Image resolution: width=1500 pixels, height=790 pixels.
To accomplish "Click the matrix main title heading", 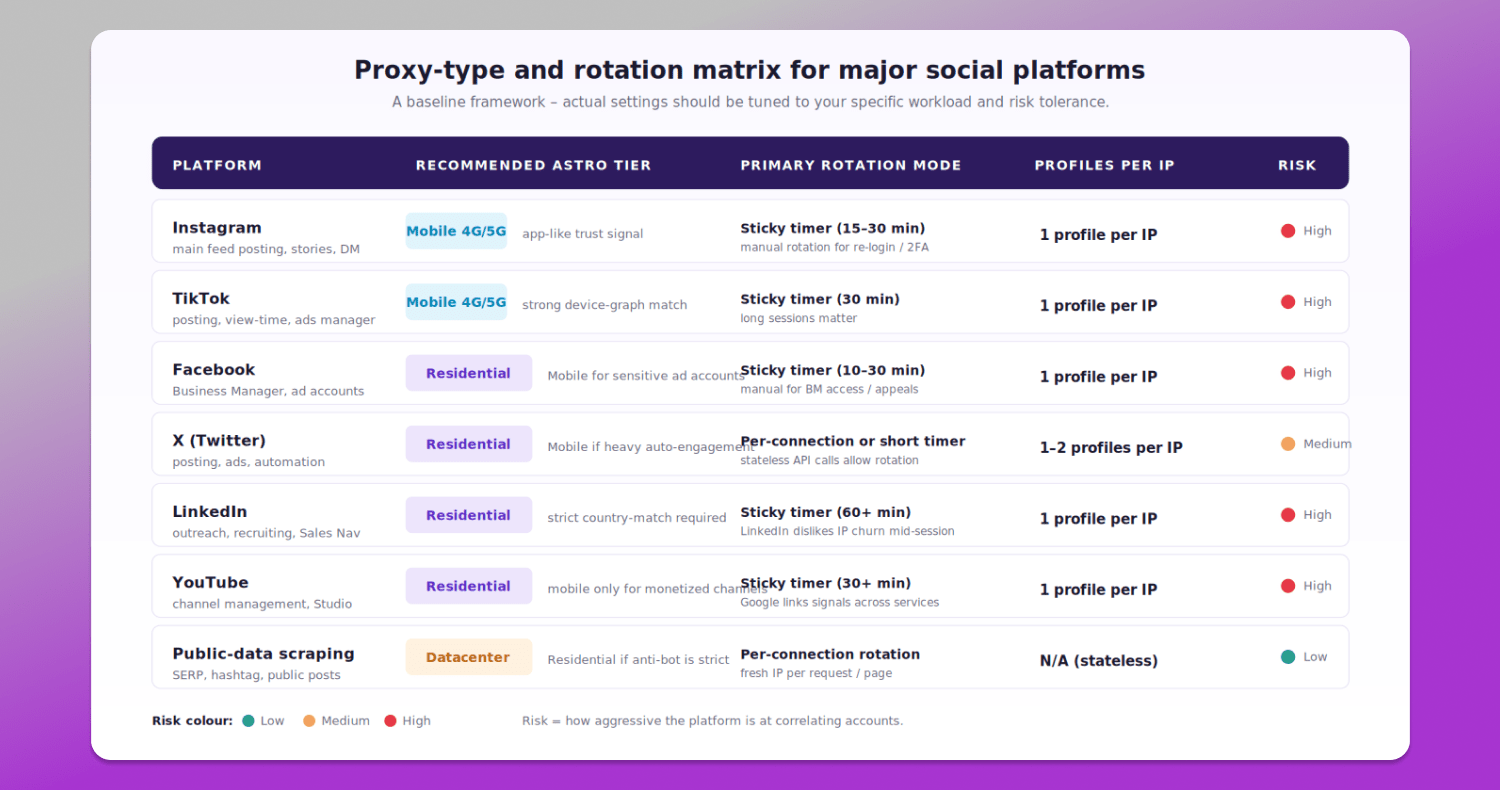I will 750,70.
